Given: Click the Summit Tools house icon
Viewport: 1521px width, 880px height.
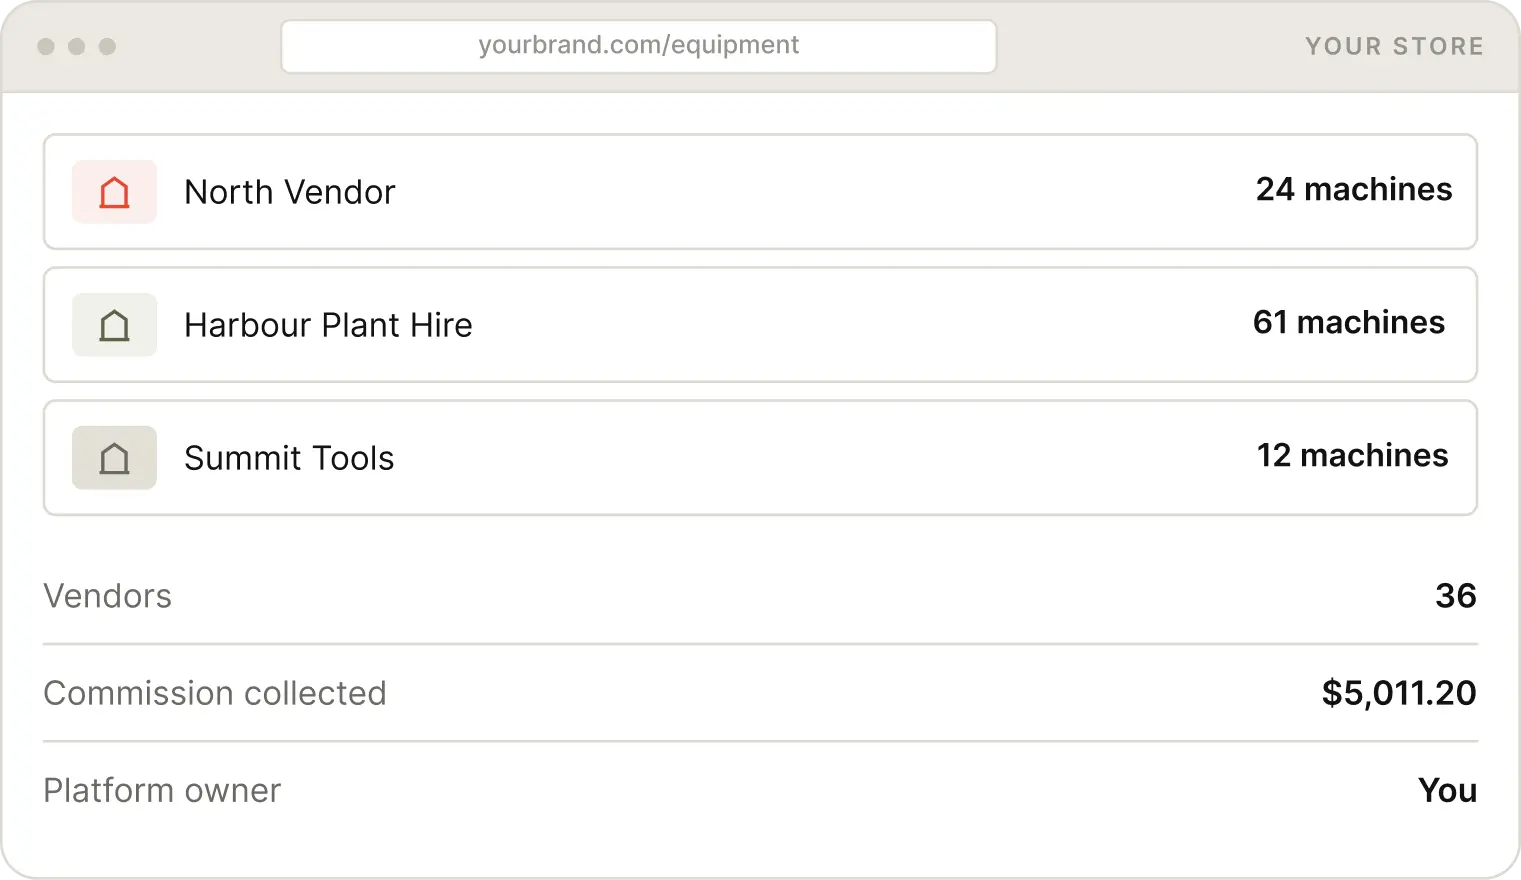Looking at the screenshot, I should [x=114, y=458].
